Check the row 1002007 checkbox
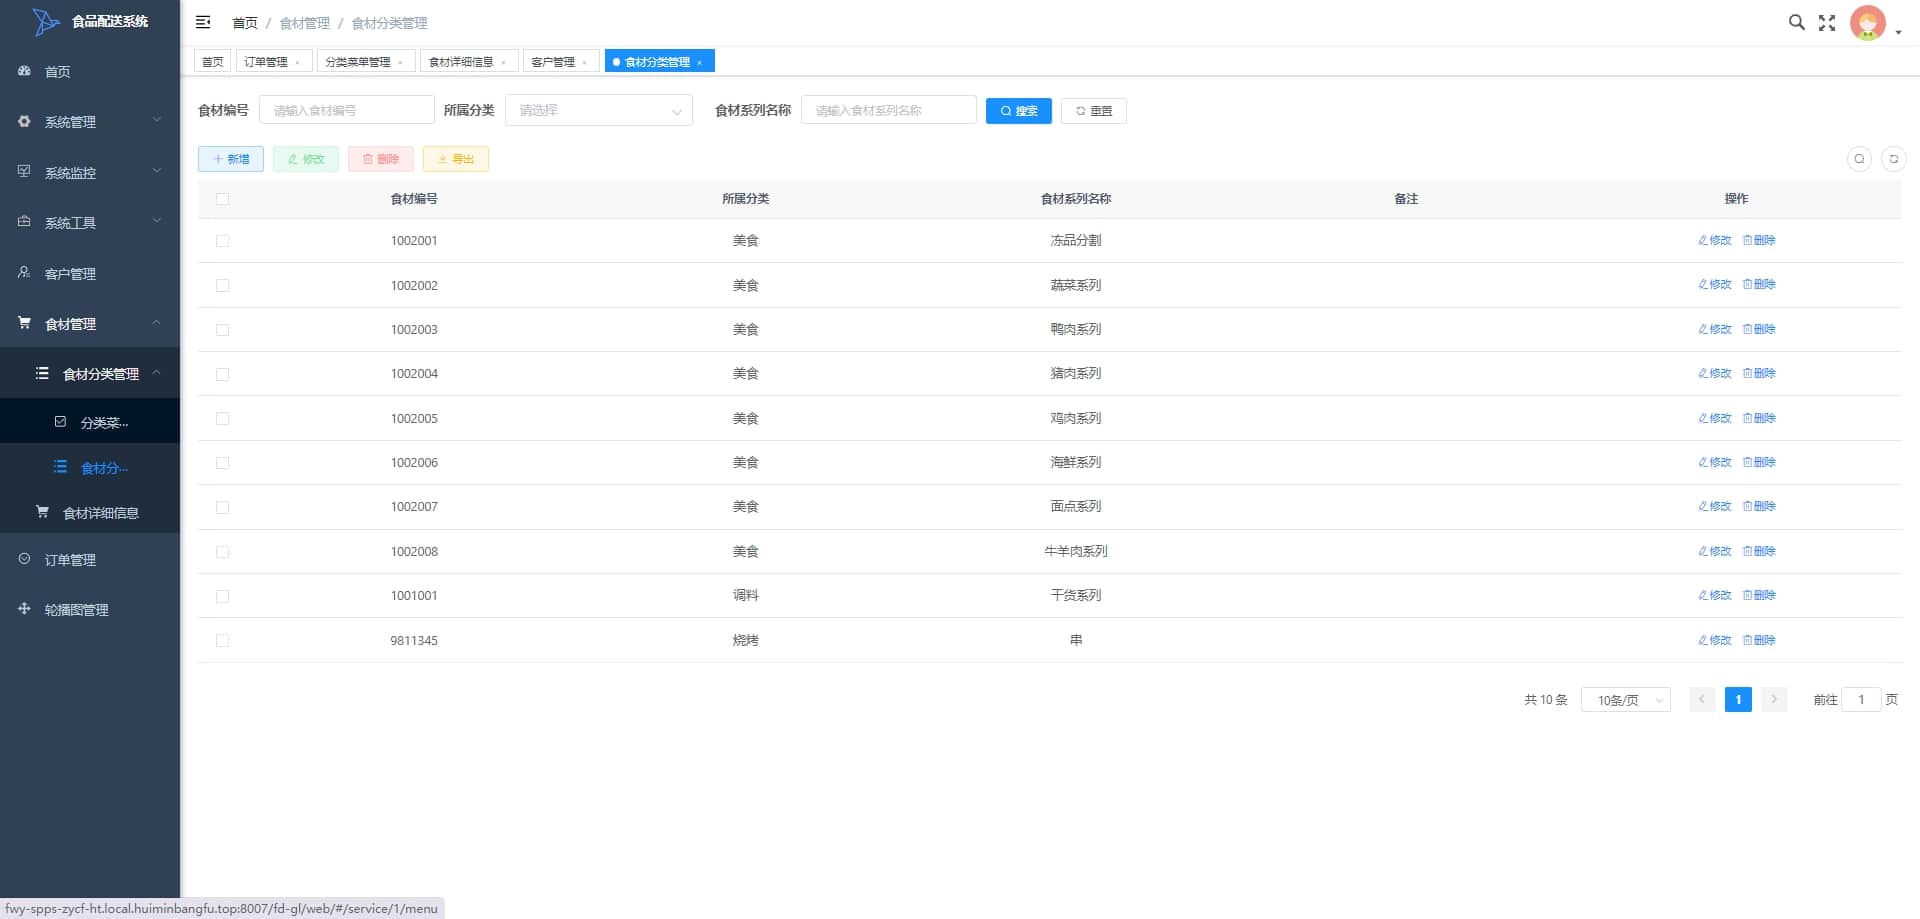The height and width of the screenshot is (919, 1920). click(222, 507)
